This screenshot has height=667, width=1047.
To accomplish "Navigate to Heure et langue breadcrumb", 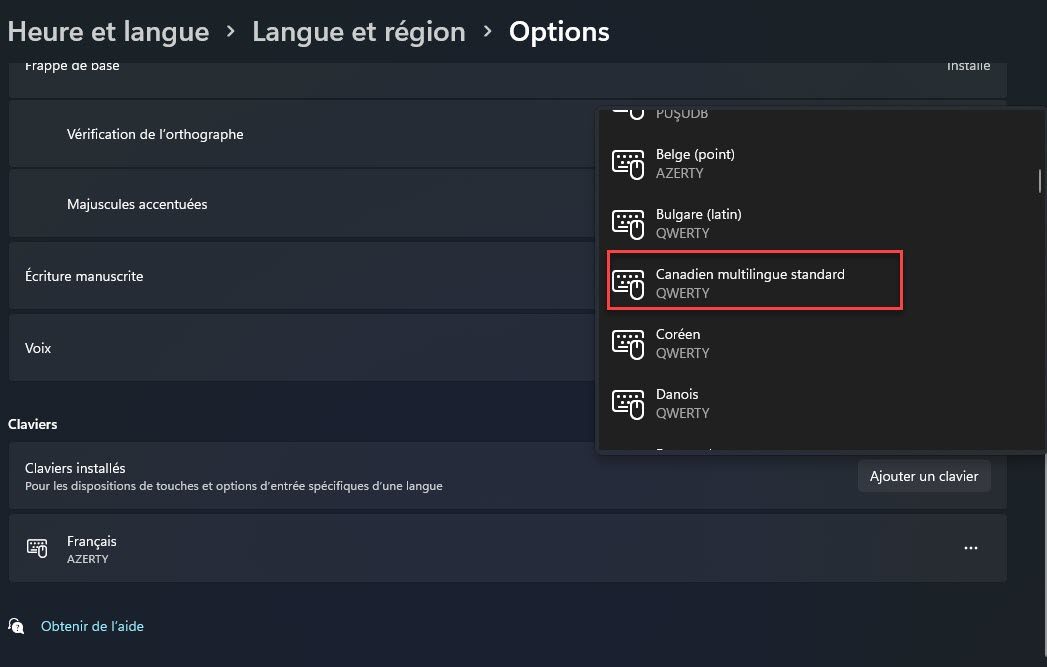I will click(108, 32).
